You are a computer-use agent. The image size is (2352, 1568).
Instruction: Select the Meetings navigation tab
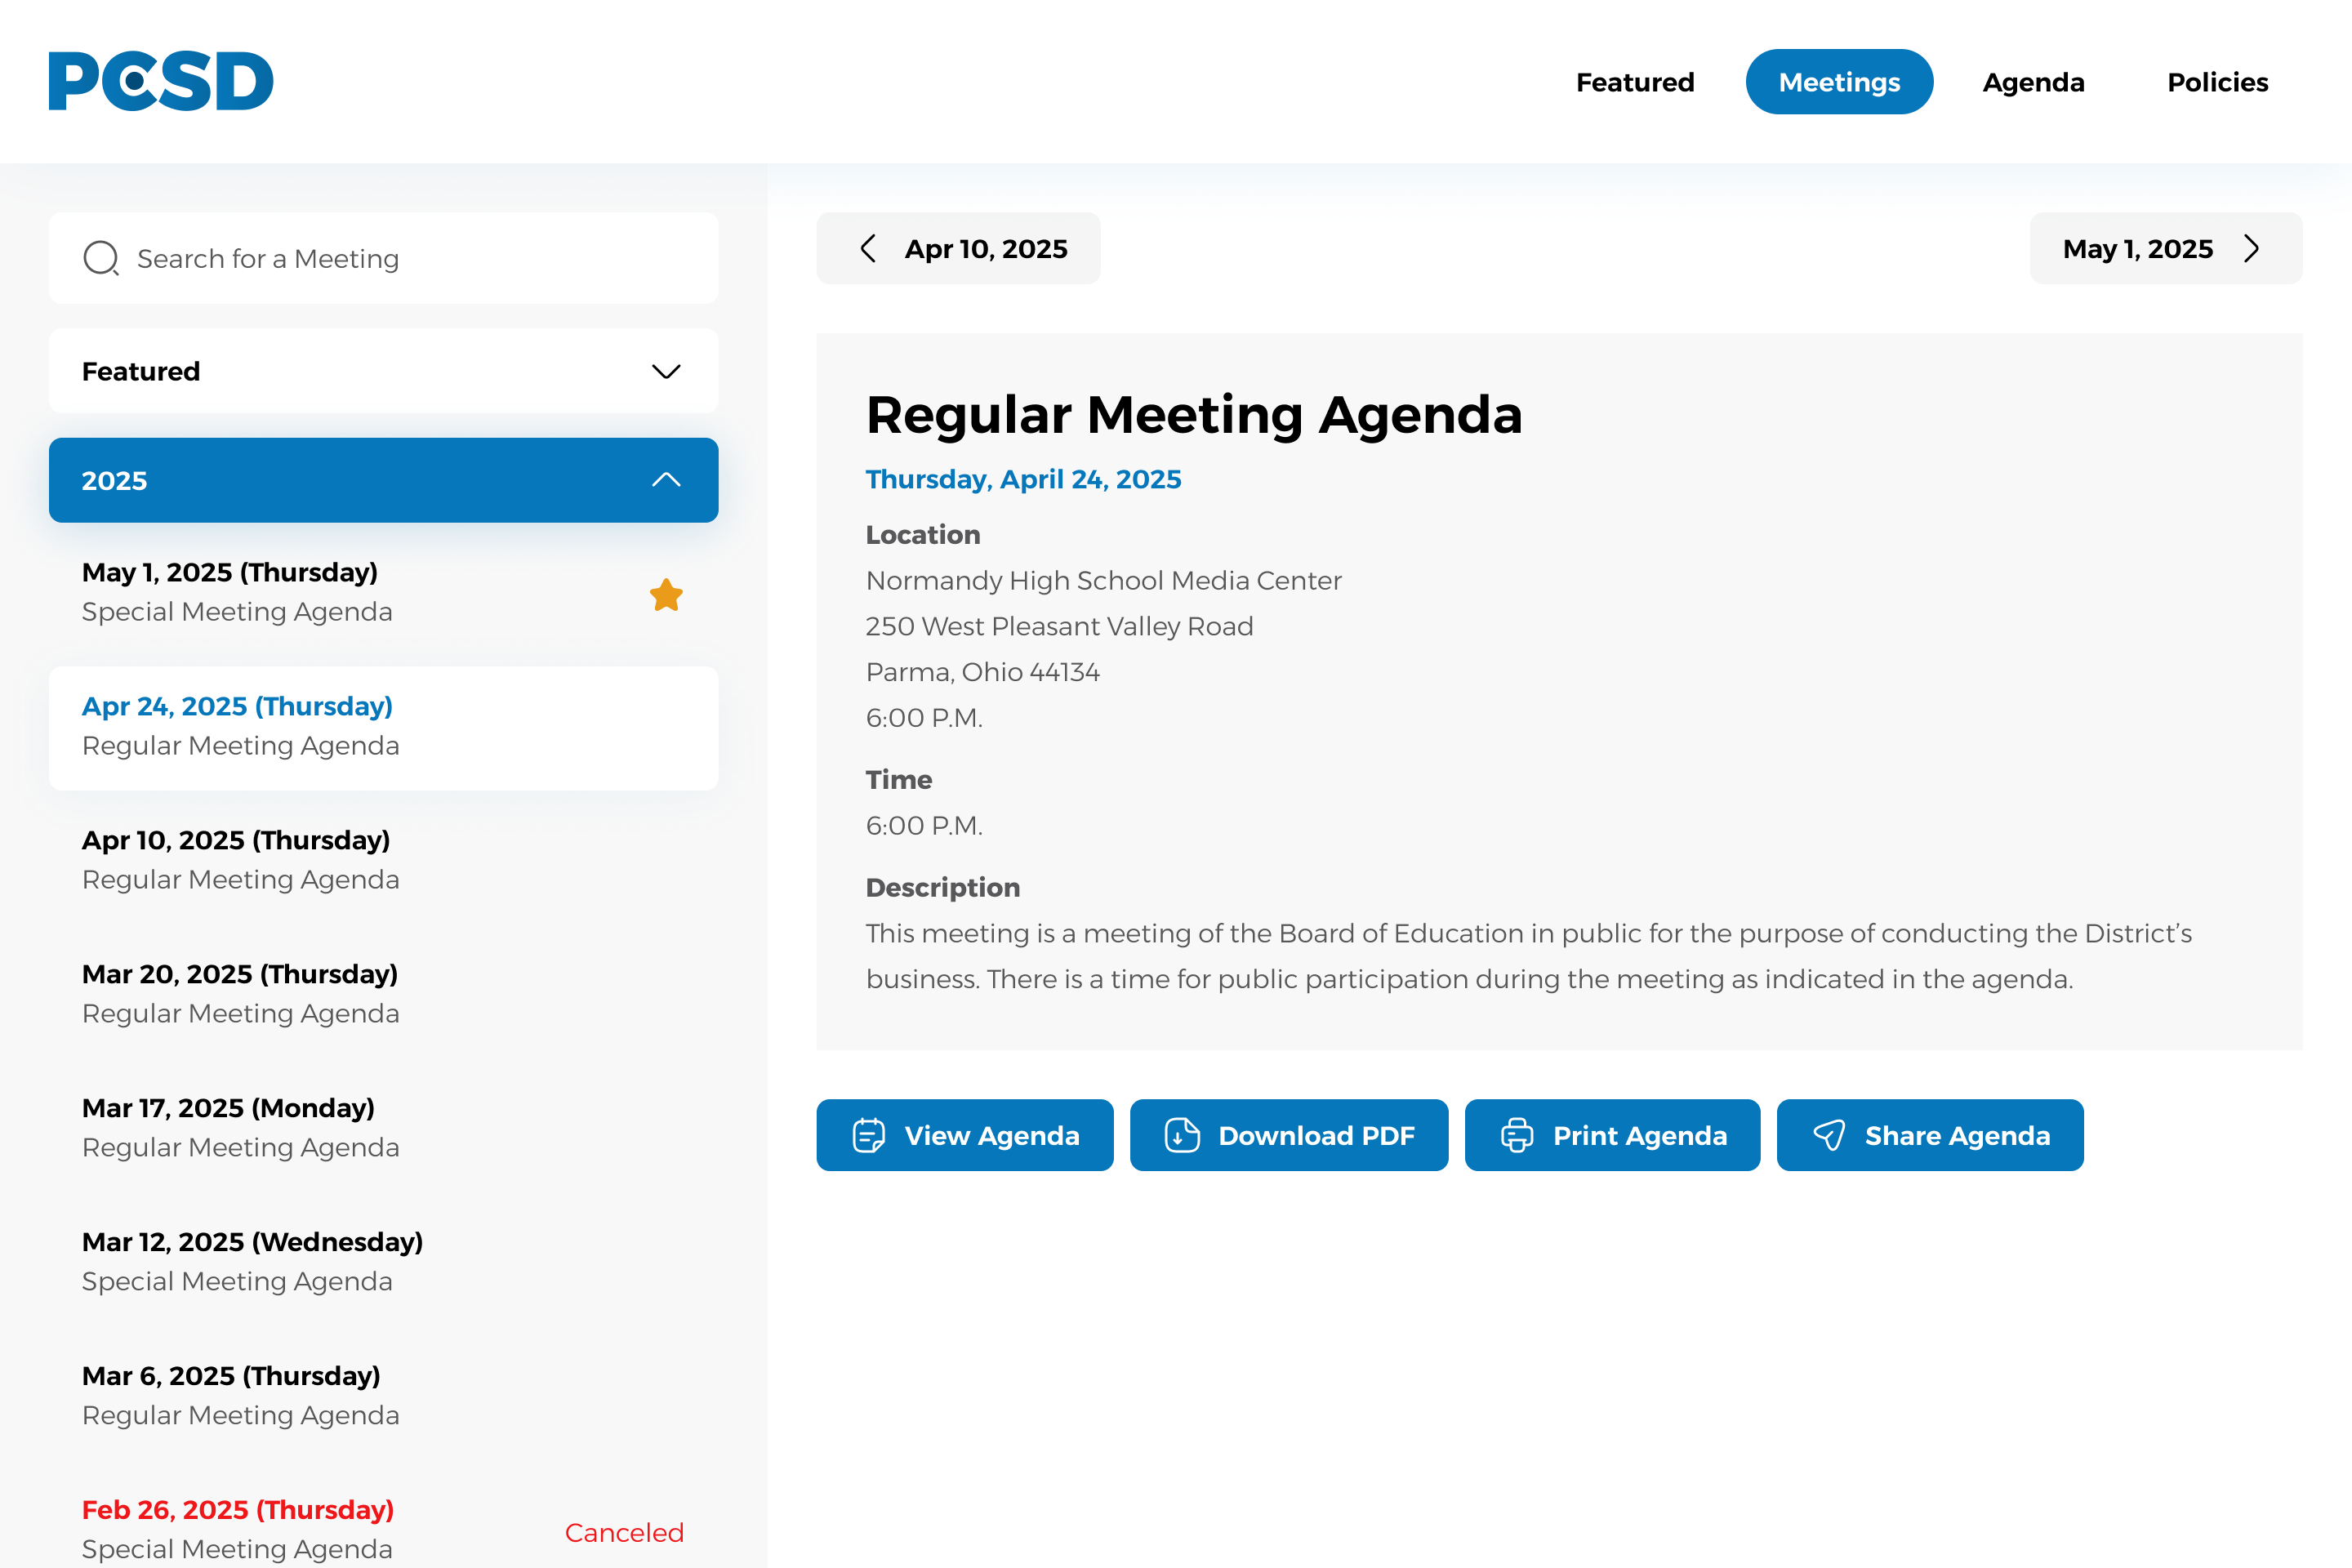tap(1838, 82)
